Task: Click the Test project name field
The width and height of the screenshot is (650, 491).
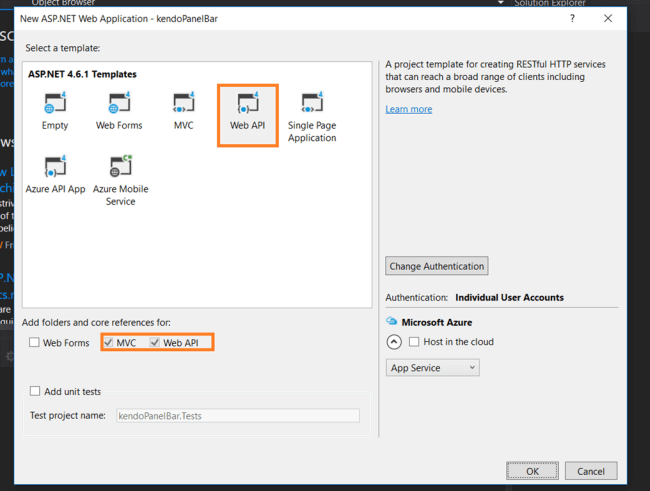Action: click(x=238, y=416)
